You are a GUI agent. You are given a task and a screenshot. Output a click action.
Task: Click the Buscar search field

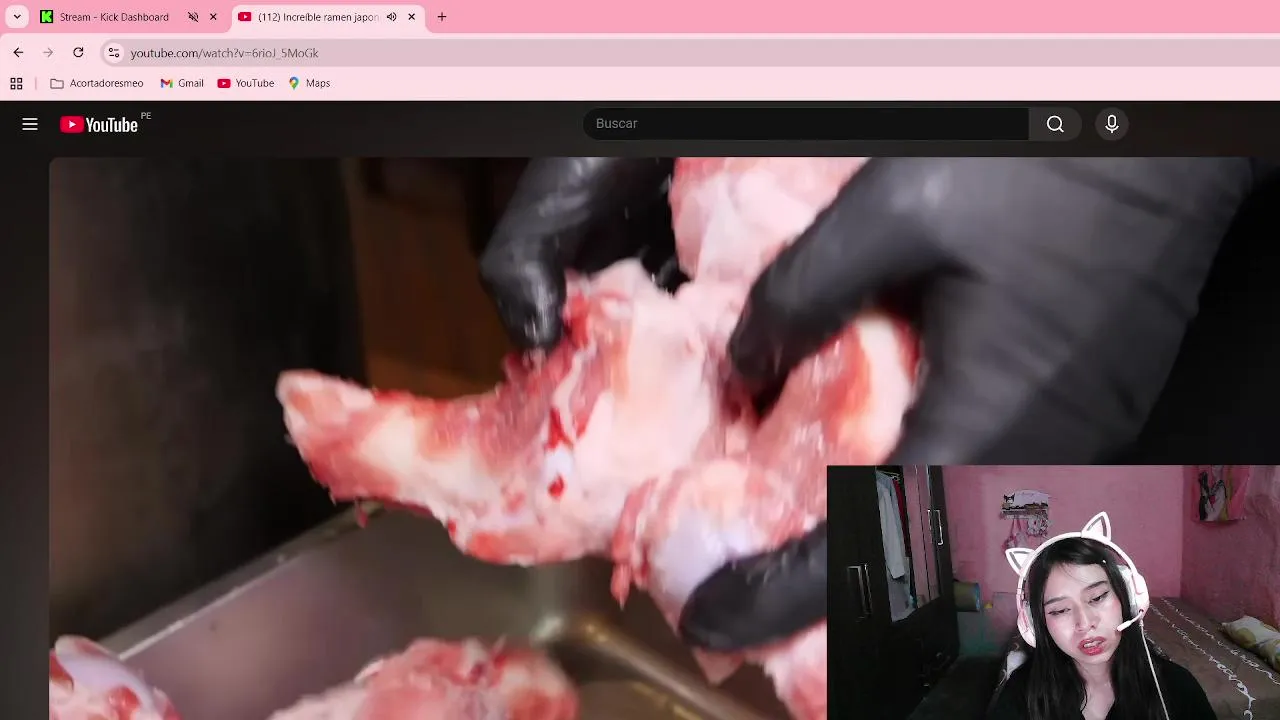pyautogui.click(x=806, y=124)
